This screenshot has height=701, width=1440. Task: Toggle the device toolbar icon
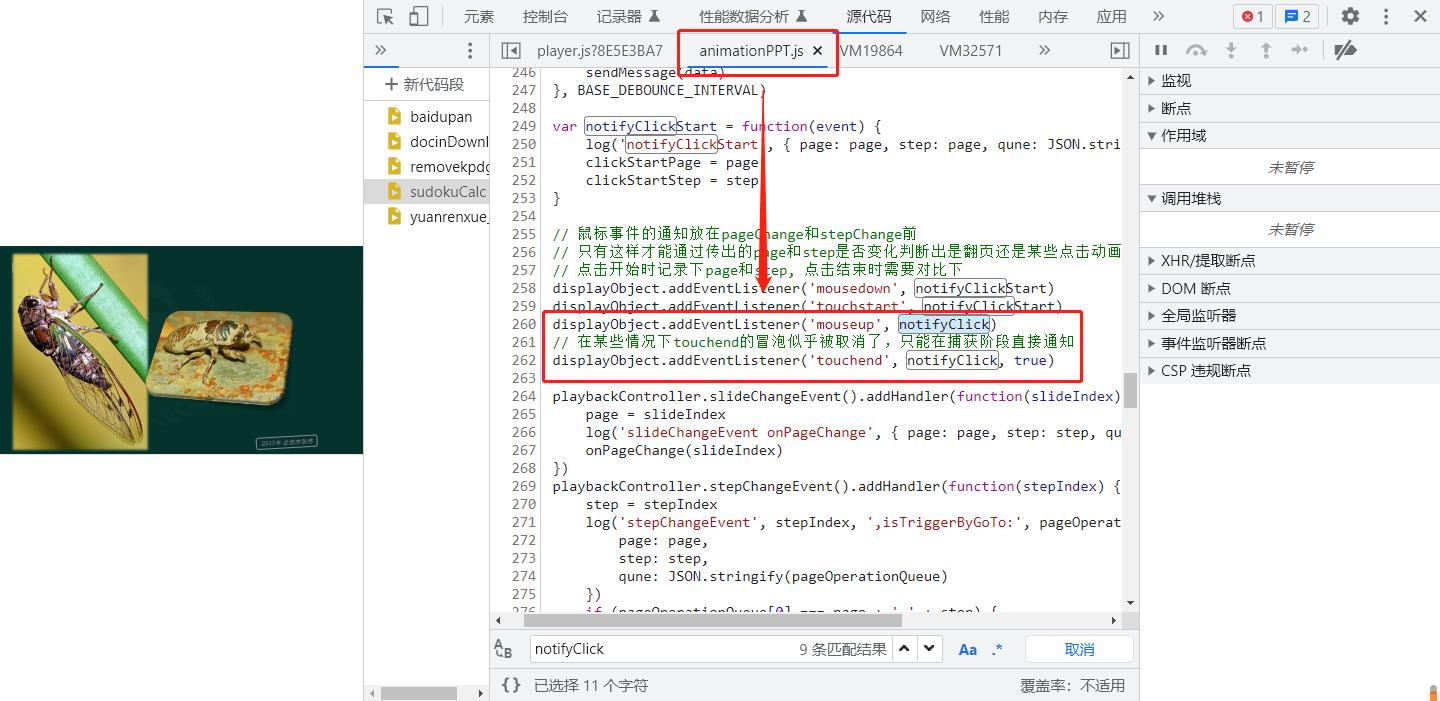coord(418,16)
